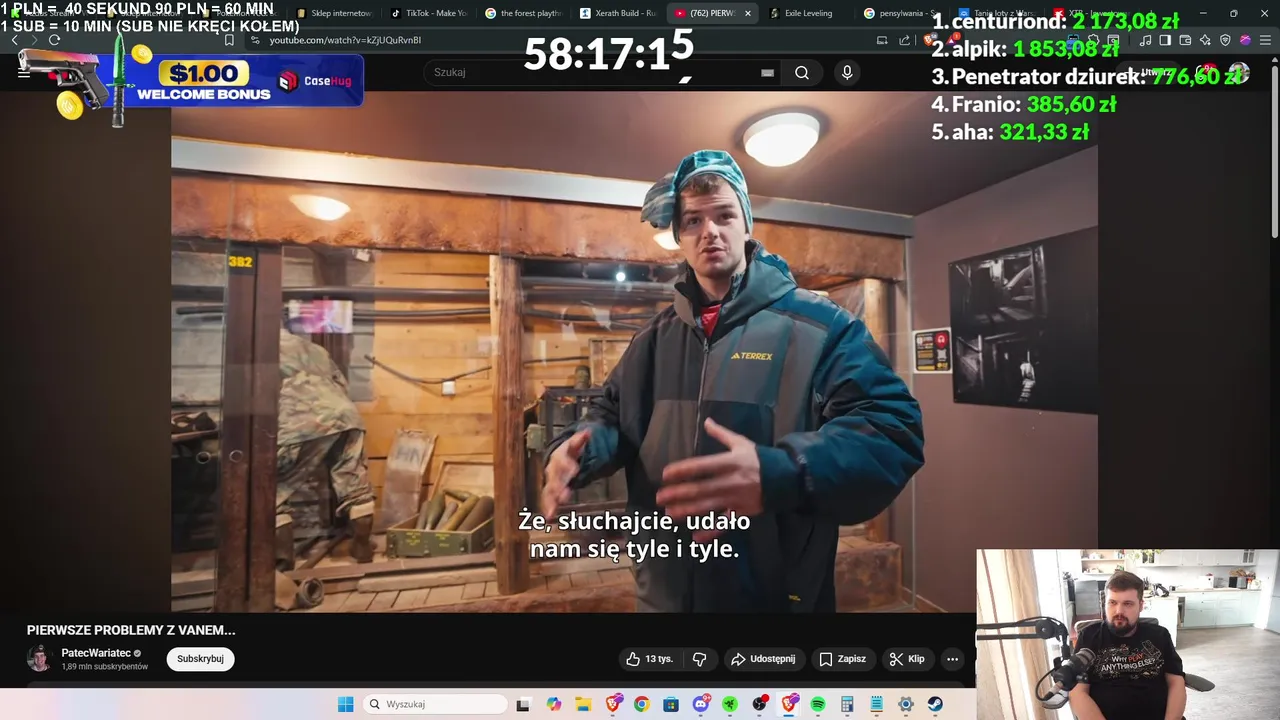Viewport: 1280px width, 720px height.
Task: Open OBS Studio from the taskbar
Action: (759, 704)
